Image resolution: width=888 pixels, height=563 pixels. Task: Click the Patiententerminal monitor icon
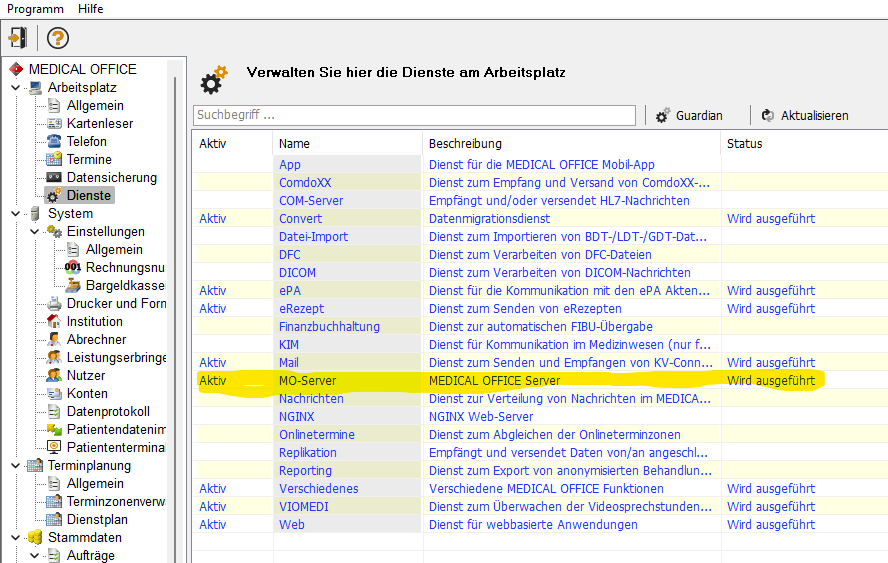[54, 447]
